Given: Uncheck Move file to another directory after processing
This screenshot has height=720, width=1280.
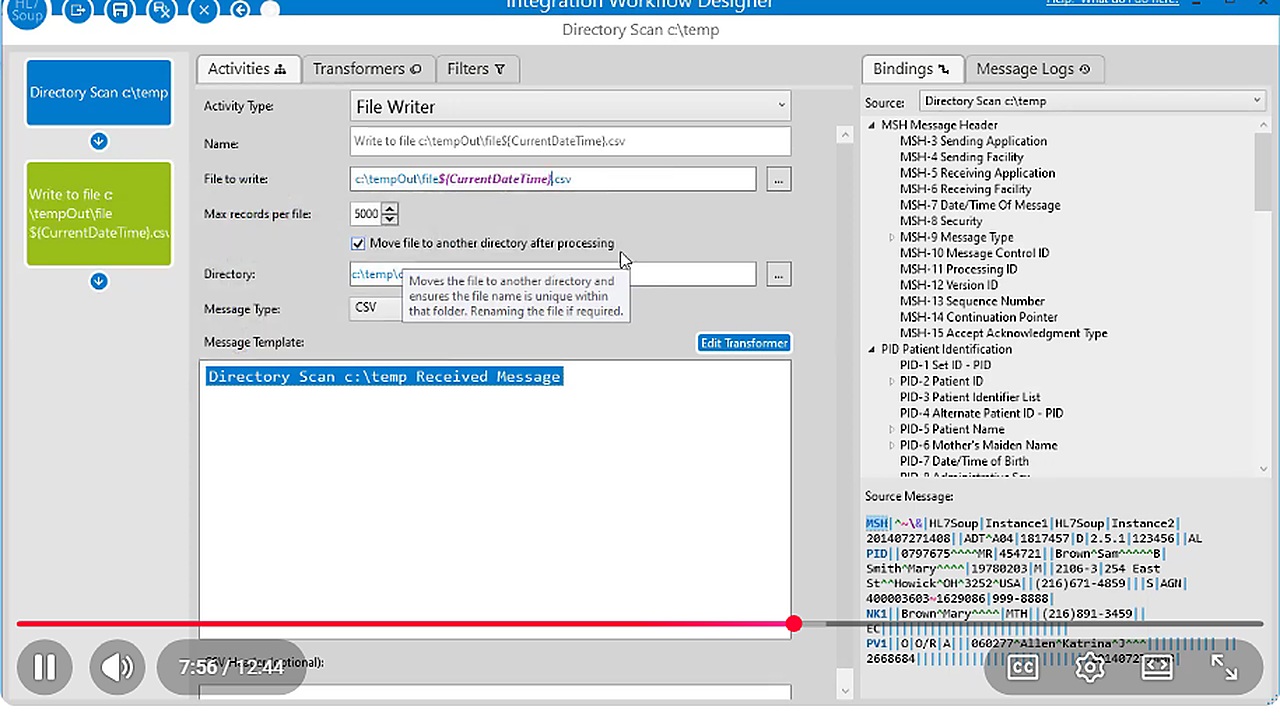Looking at the screenshot, I should click(x=358, y=243).
